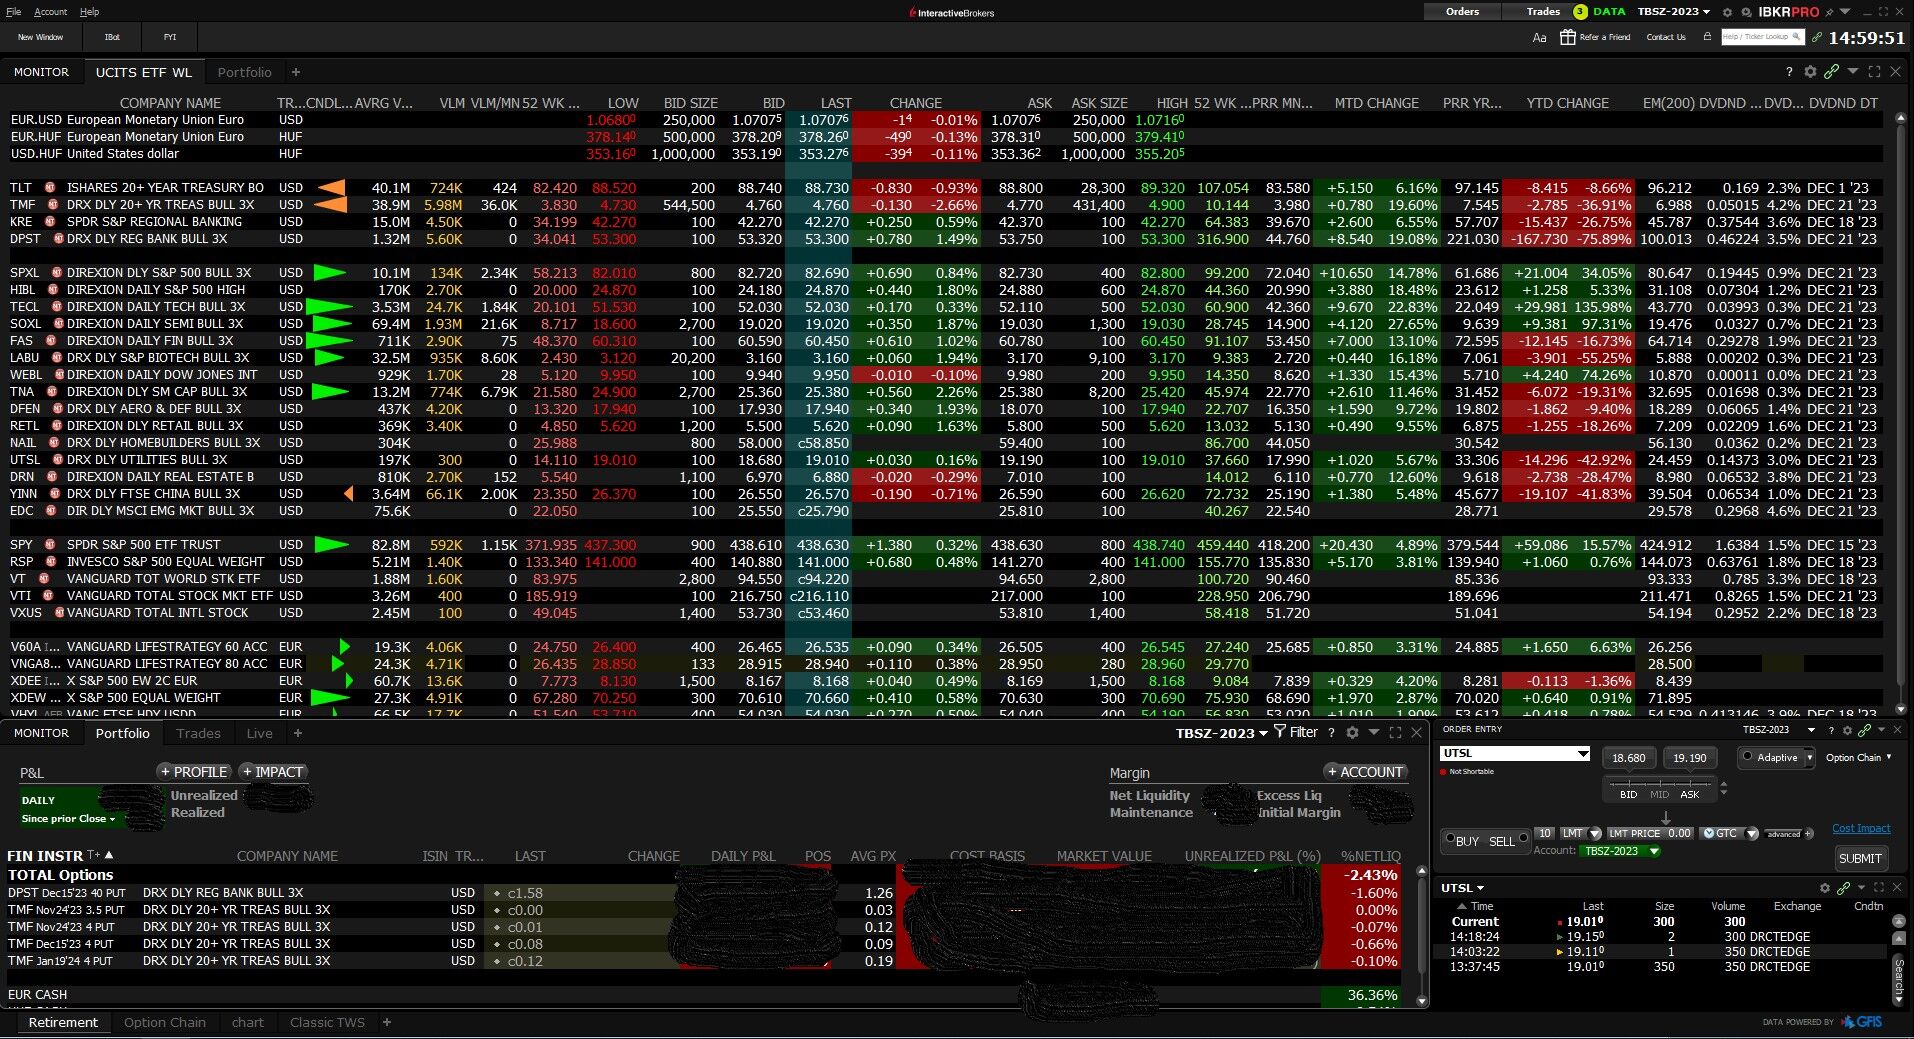Click price stepper arrows beside BID MID ASK
Viewport: 1914px width, 1039px height.
(x=1724, y=788)
